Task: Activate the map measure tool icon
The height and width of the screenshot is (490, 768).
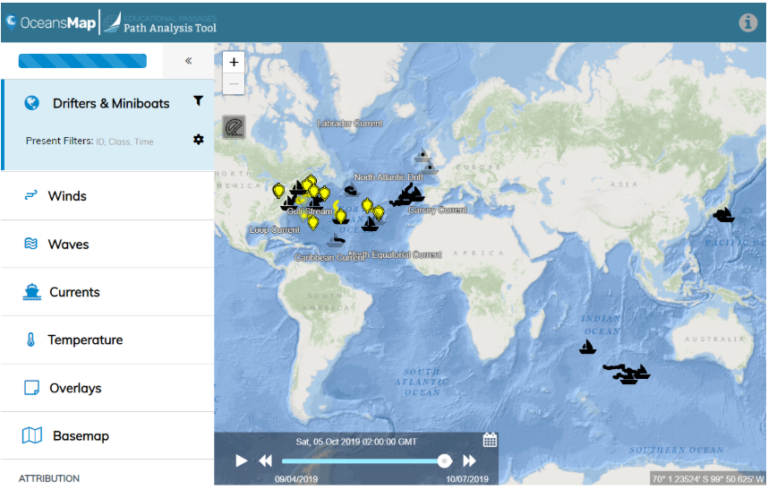Action: click(x=234, y=127)
